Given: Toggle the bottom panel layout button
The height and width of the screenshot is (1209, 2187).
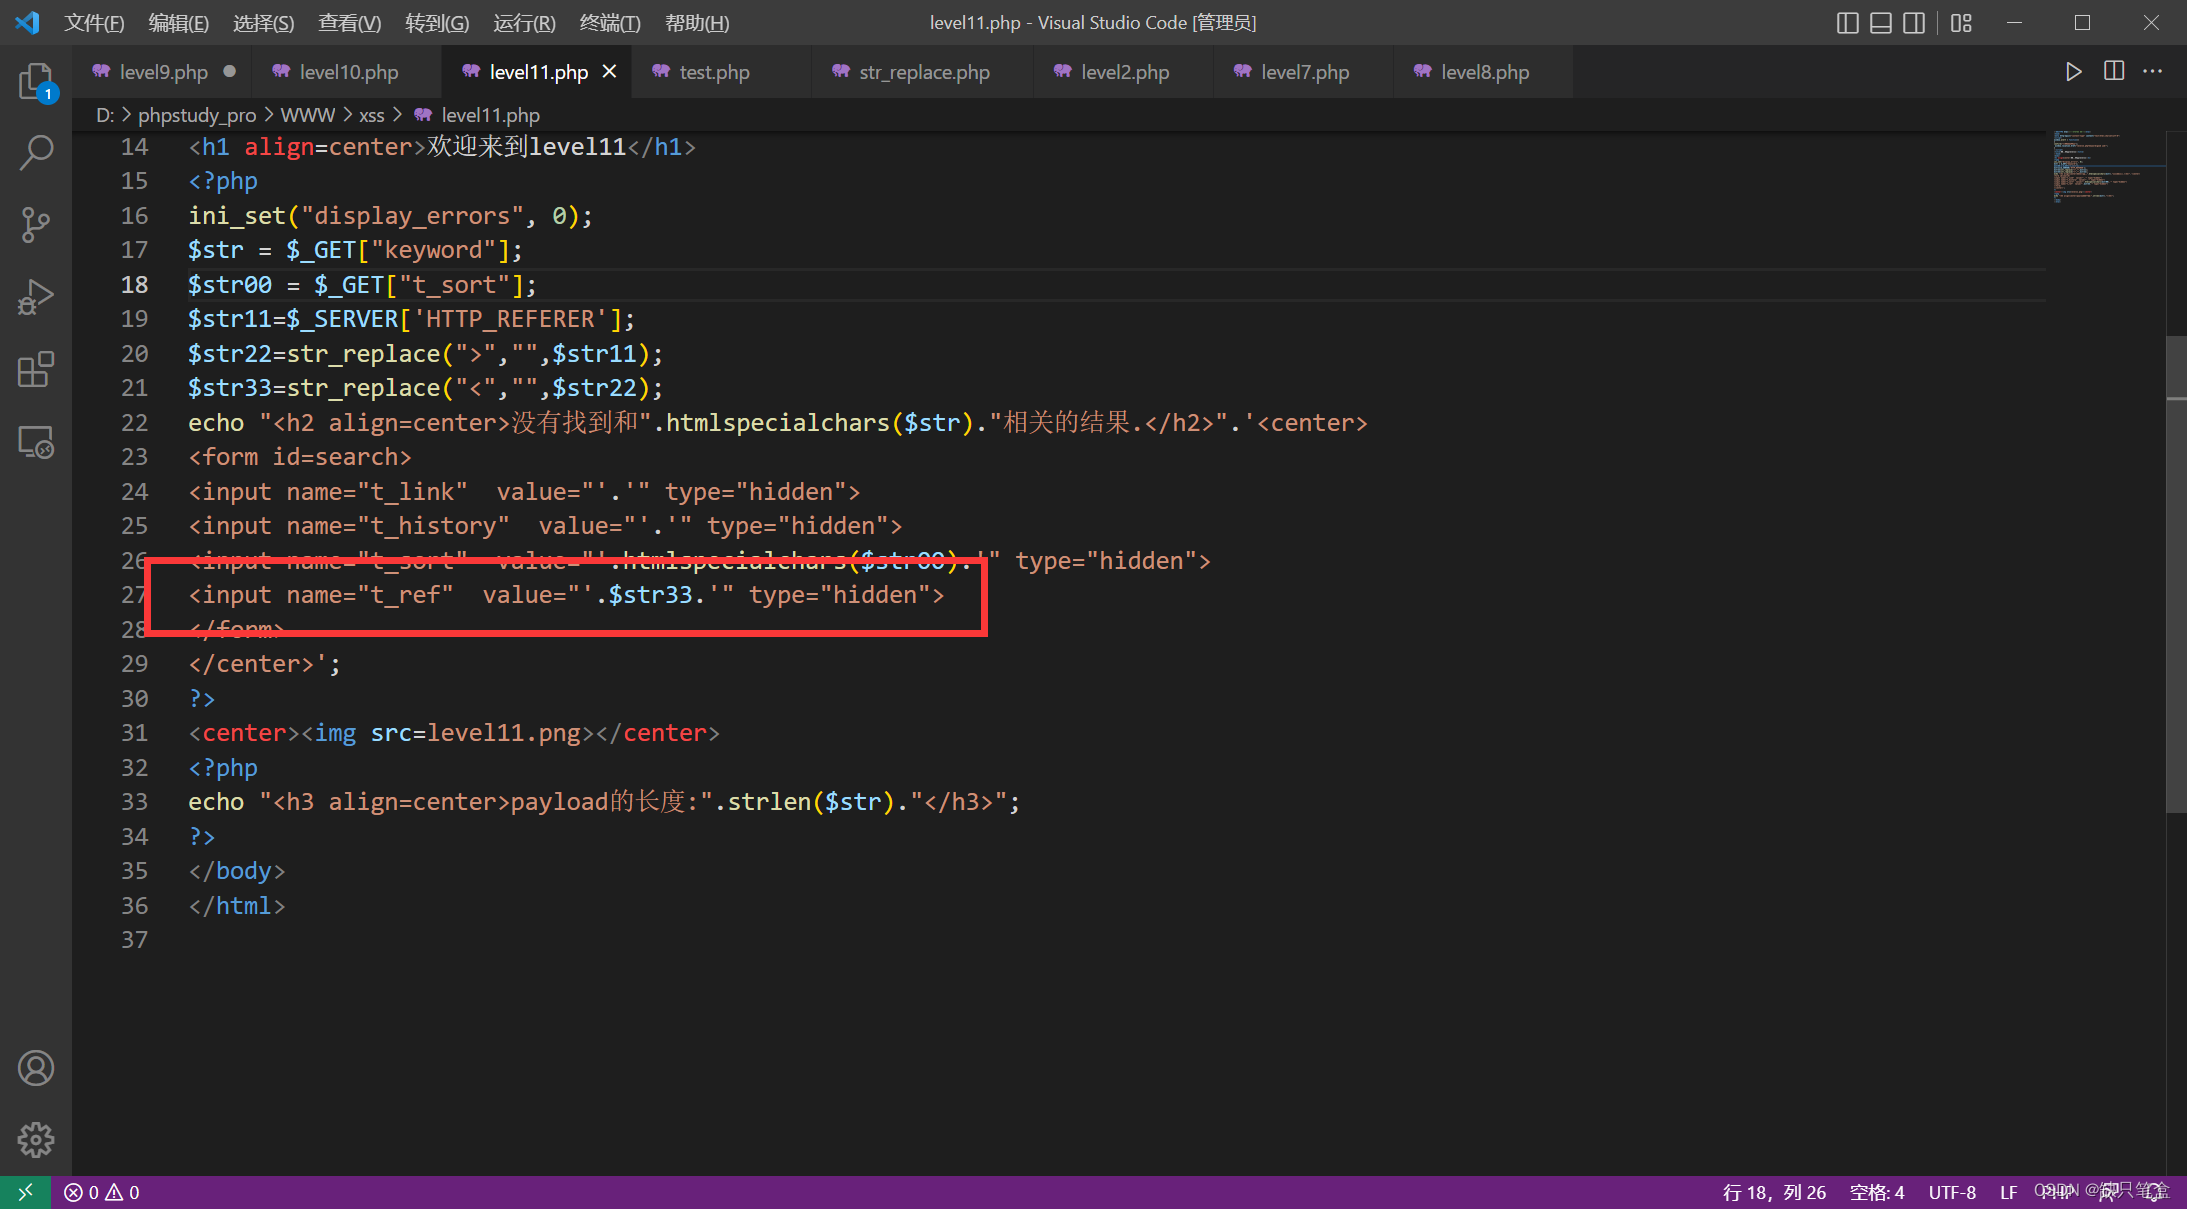Looking at the screenshot, I should [1880, 23].
